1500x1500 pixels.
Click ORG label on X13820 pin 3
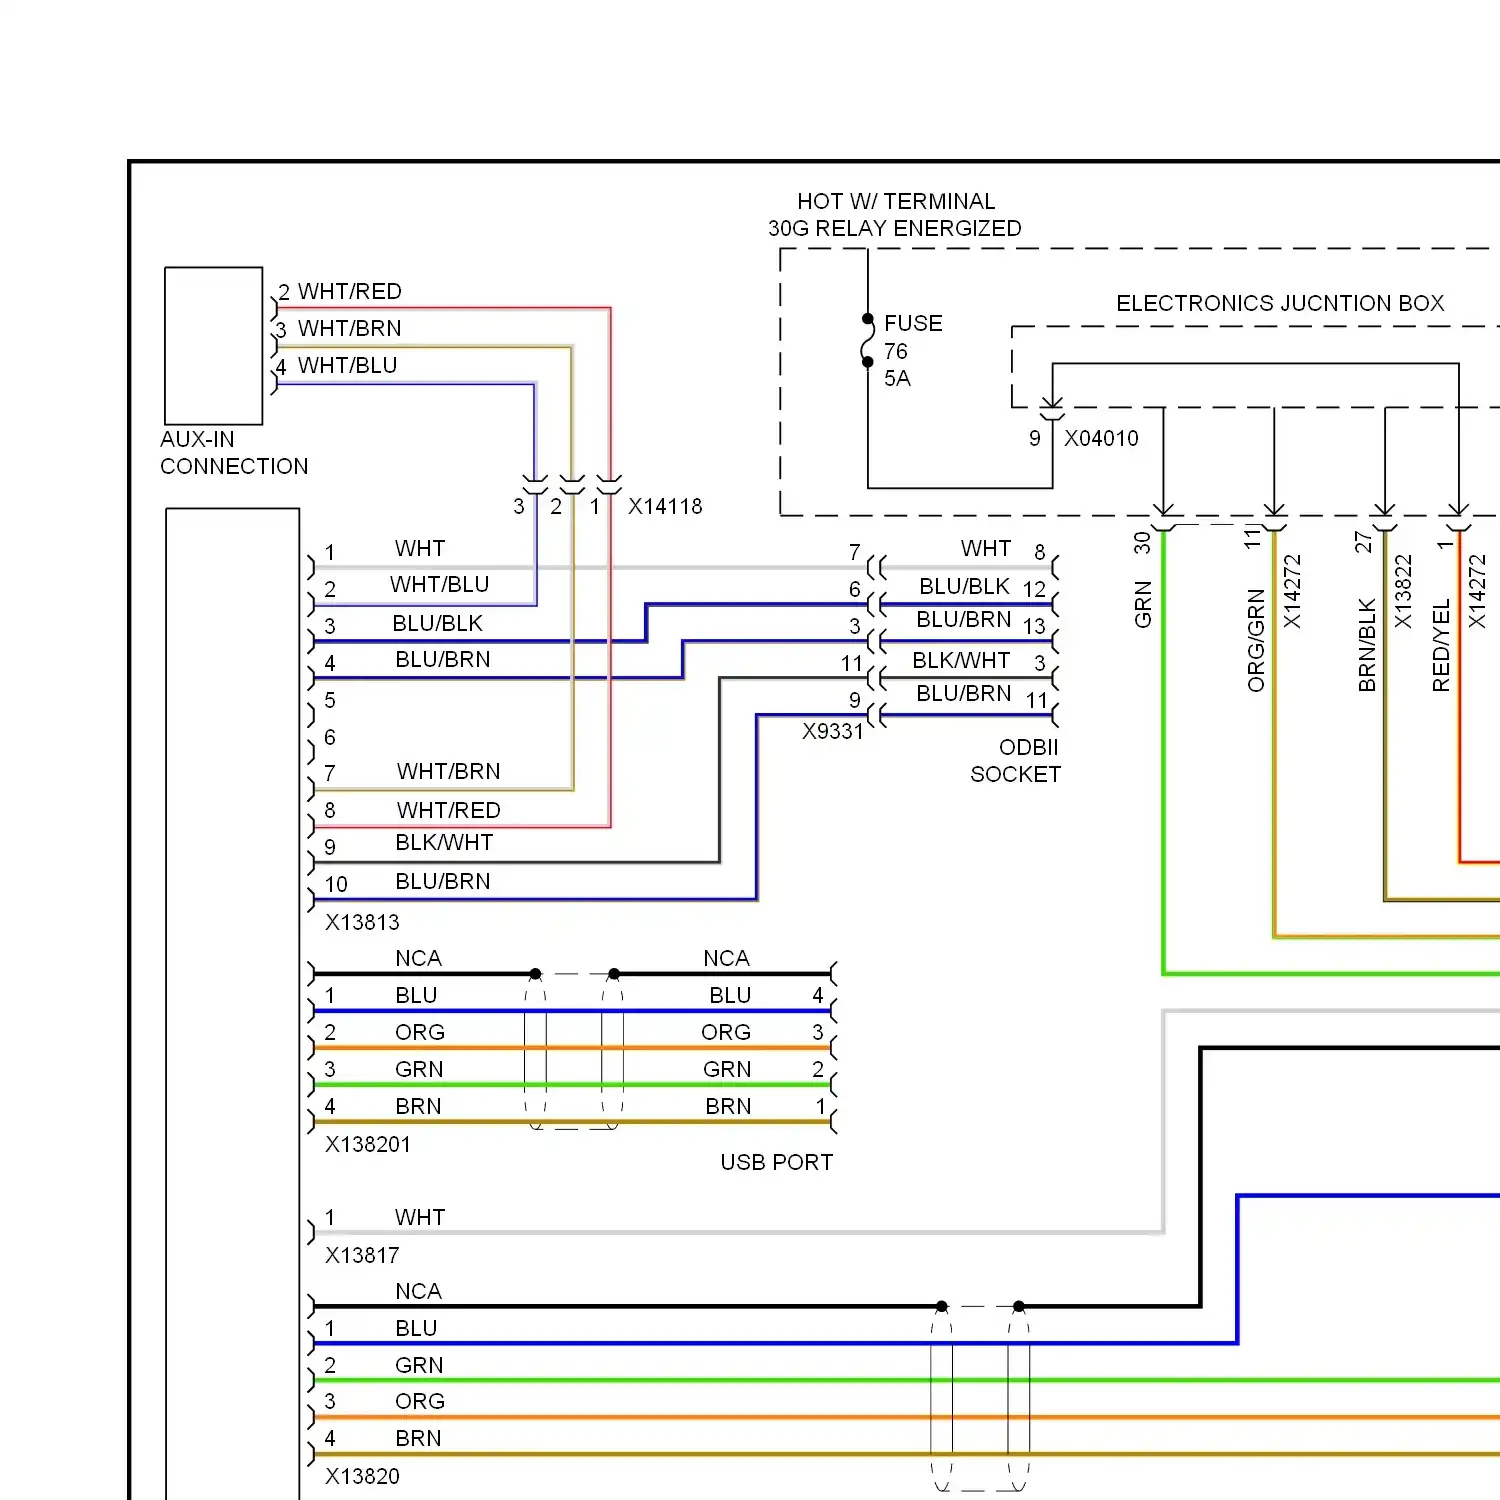pos(420,1401)
